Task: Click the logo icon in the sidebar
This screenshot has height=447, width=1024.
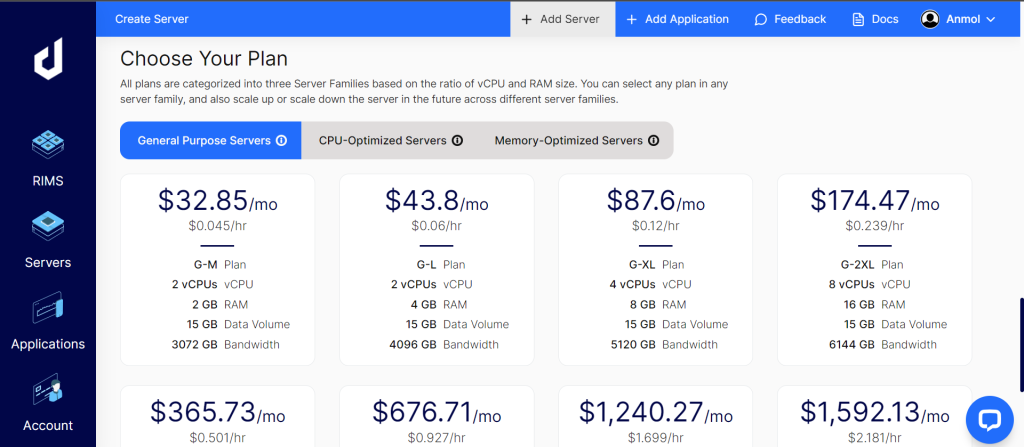Action: pos(48,61)
